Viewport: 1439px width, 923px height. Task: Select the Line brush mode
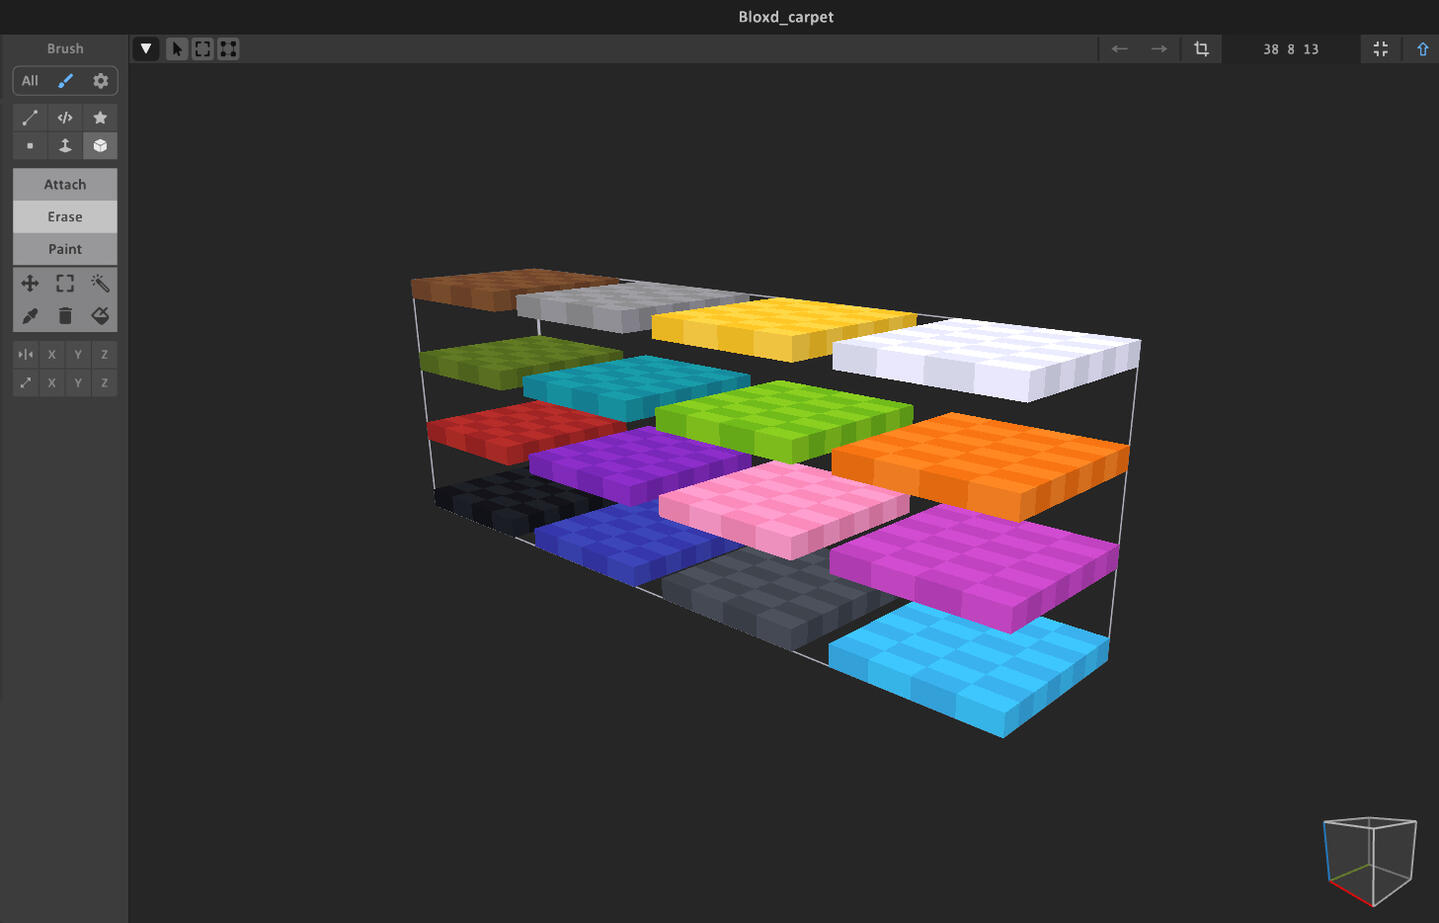click(x=30, y=118)
